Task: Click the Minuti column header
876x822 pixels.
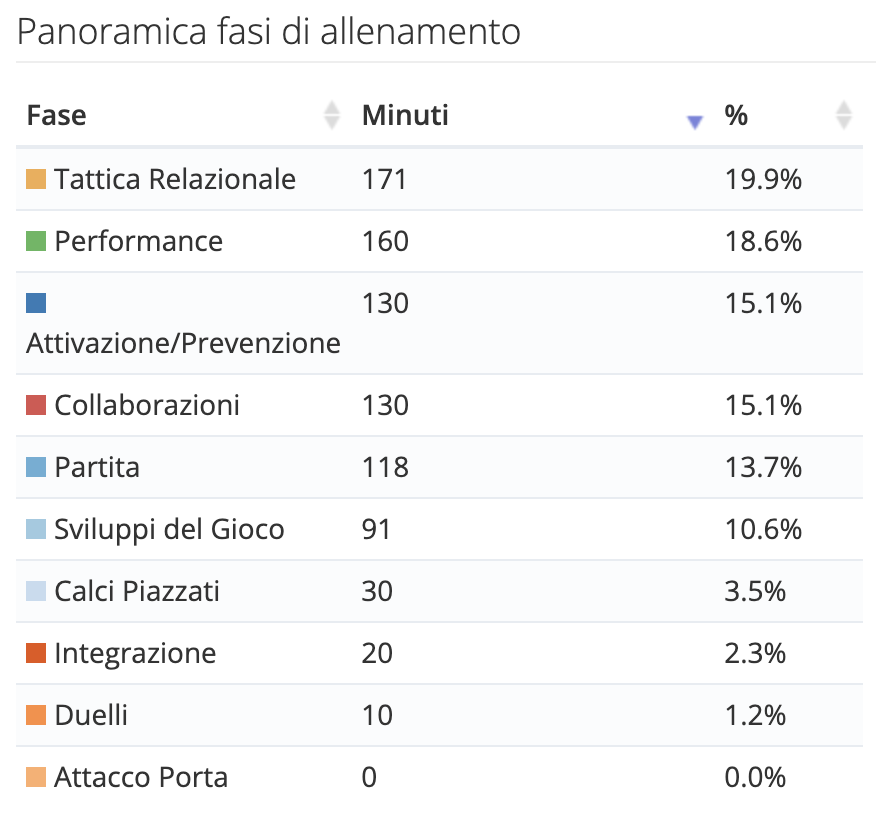Action: pos(405,116)
